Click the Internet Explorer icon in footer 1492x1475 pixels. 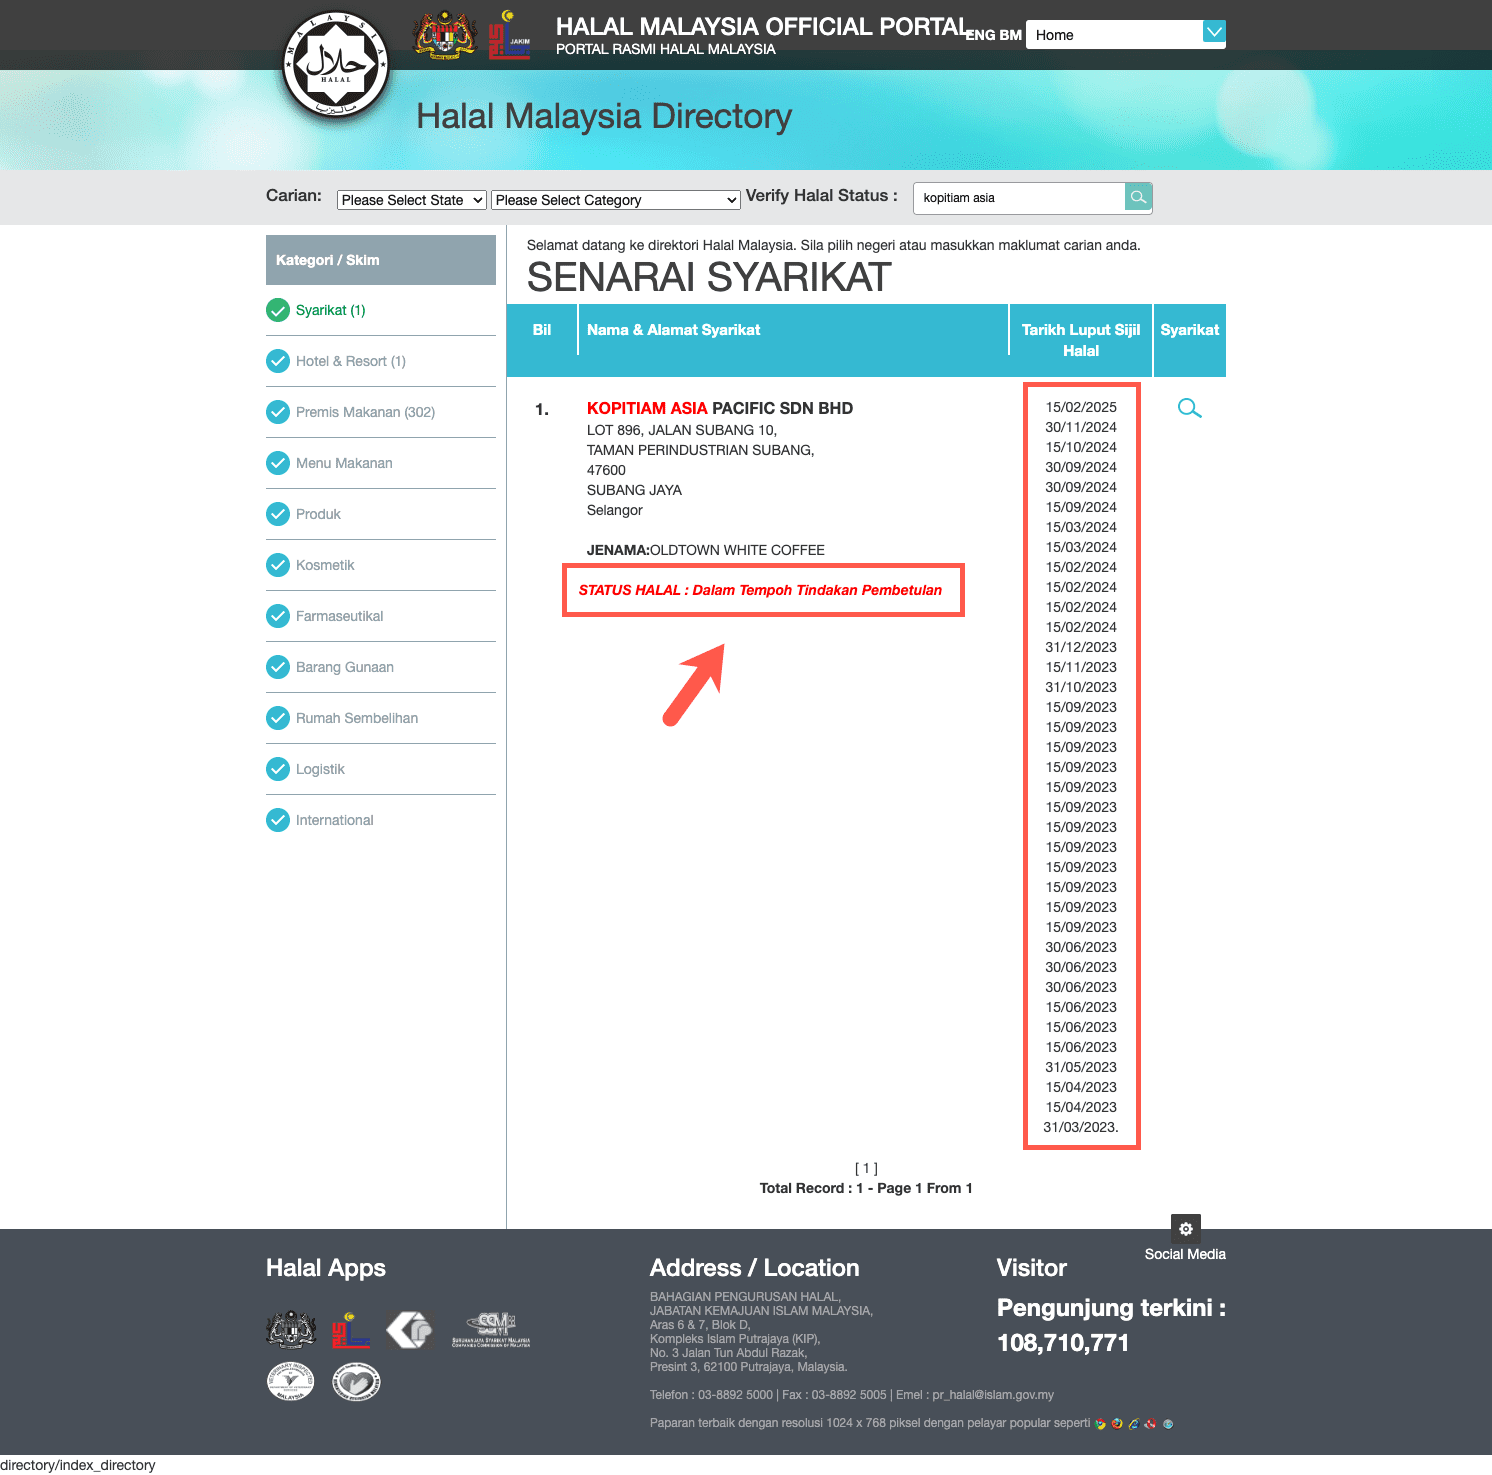click(1134, 1424)
